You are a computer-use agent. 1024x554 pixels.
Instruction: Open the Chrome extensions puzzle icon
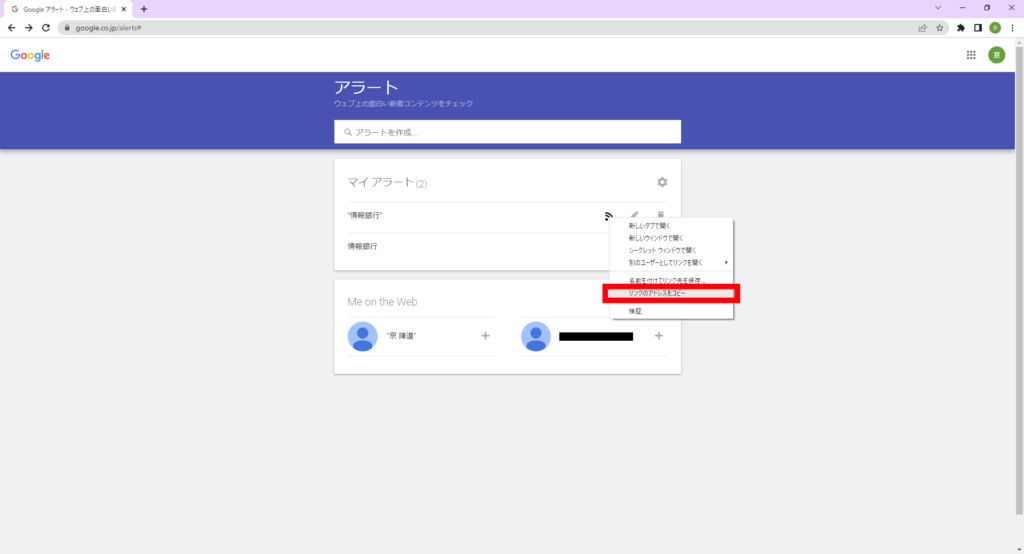[961, 28]
